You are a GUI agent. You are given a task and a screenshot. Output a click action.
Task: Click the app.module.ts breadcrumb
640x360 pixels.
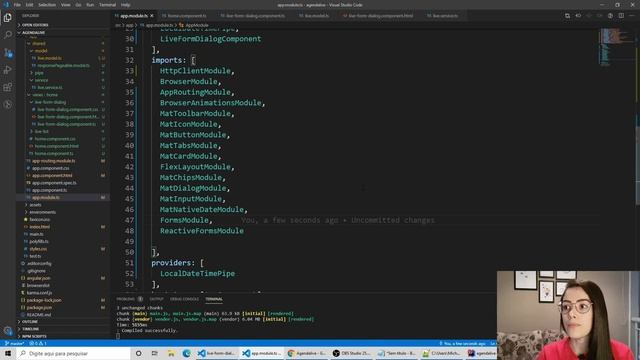[159, 25]
